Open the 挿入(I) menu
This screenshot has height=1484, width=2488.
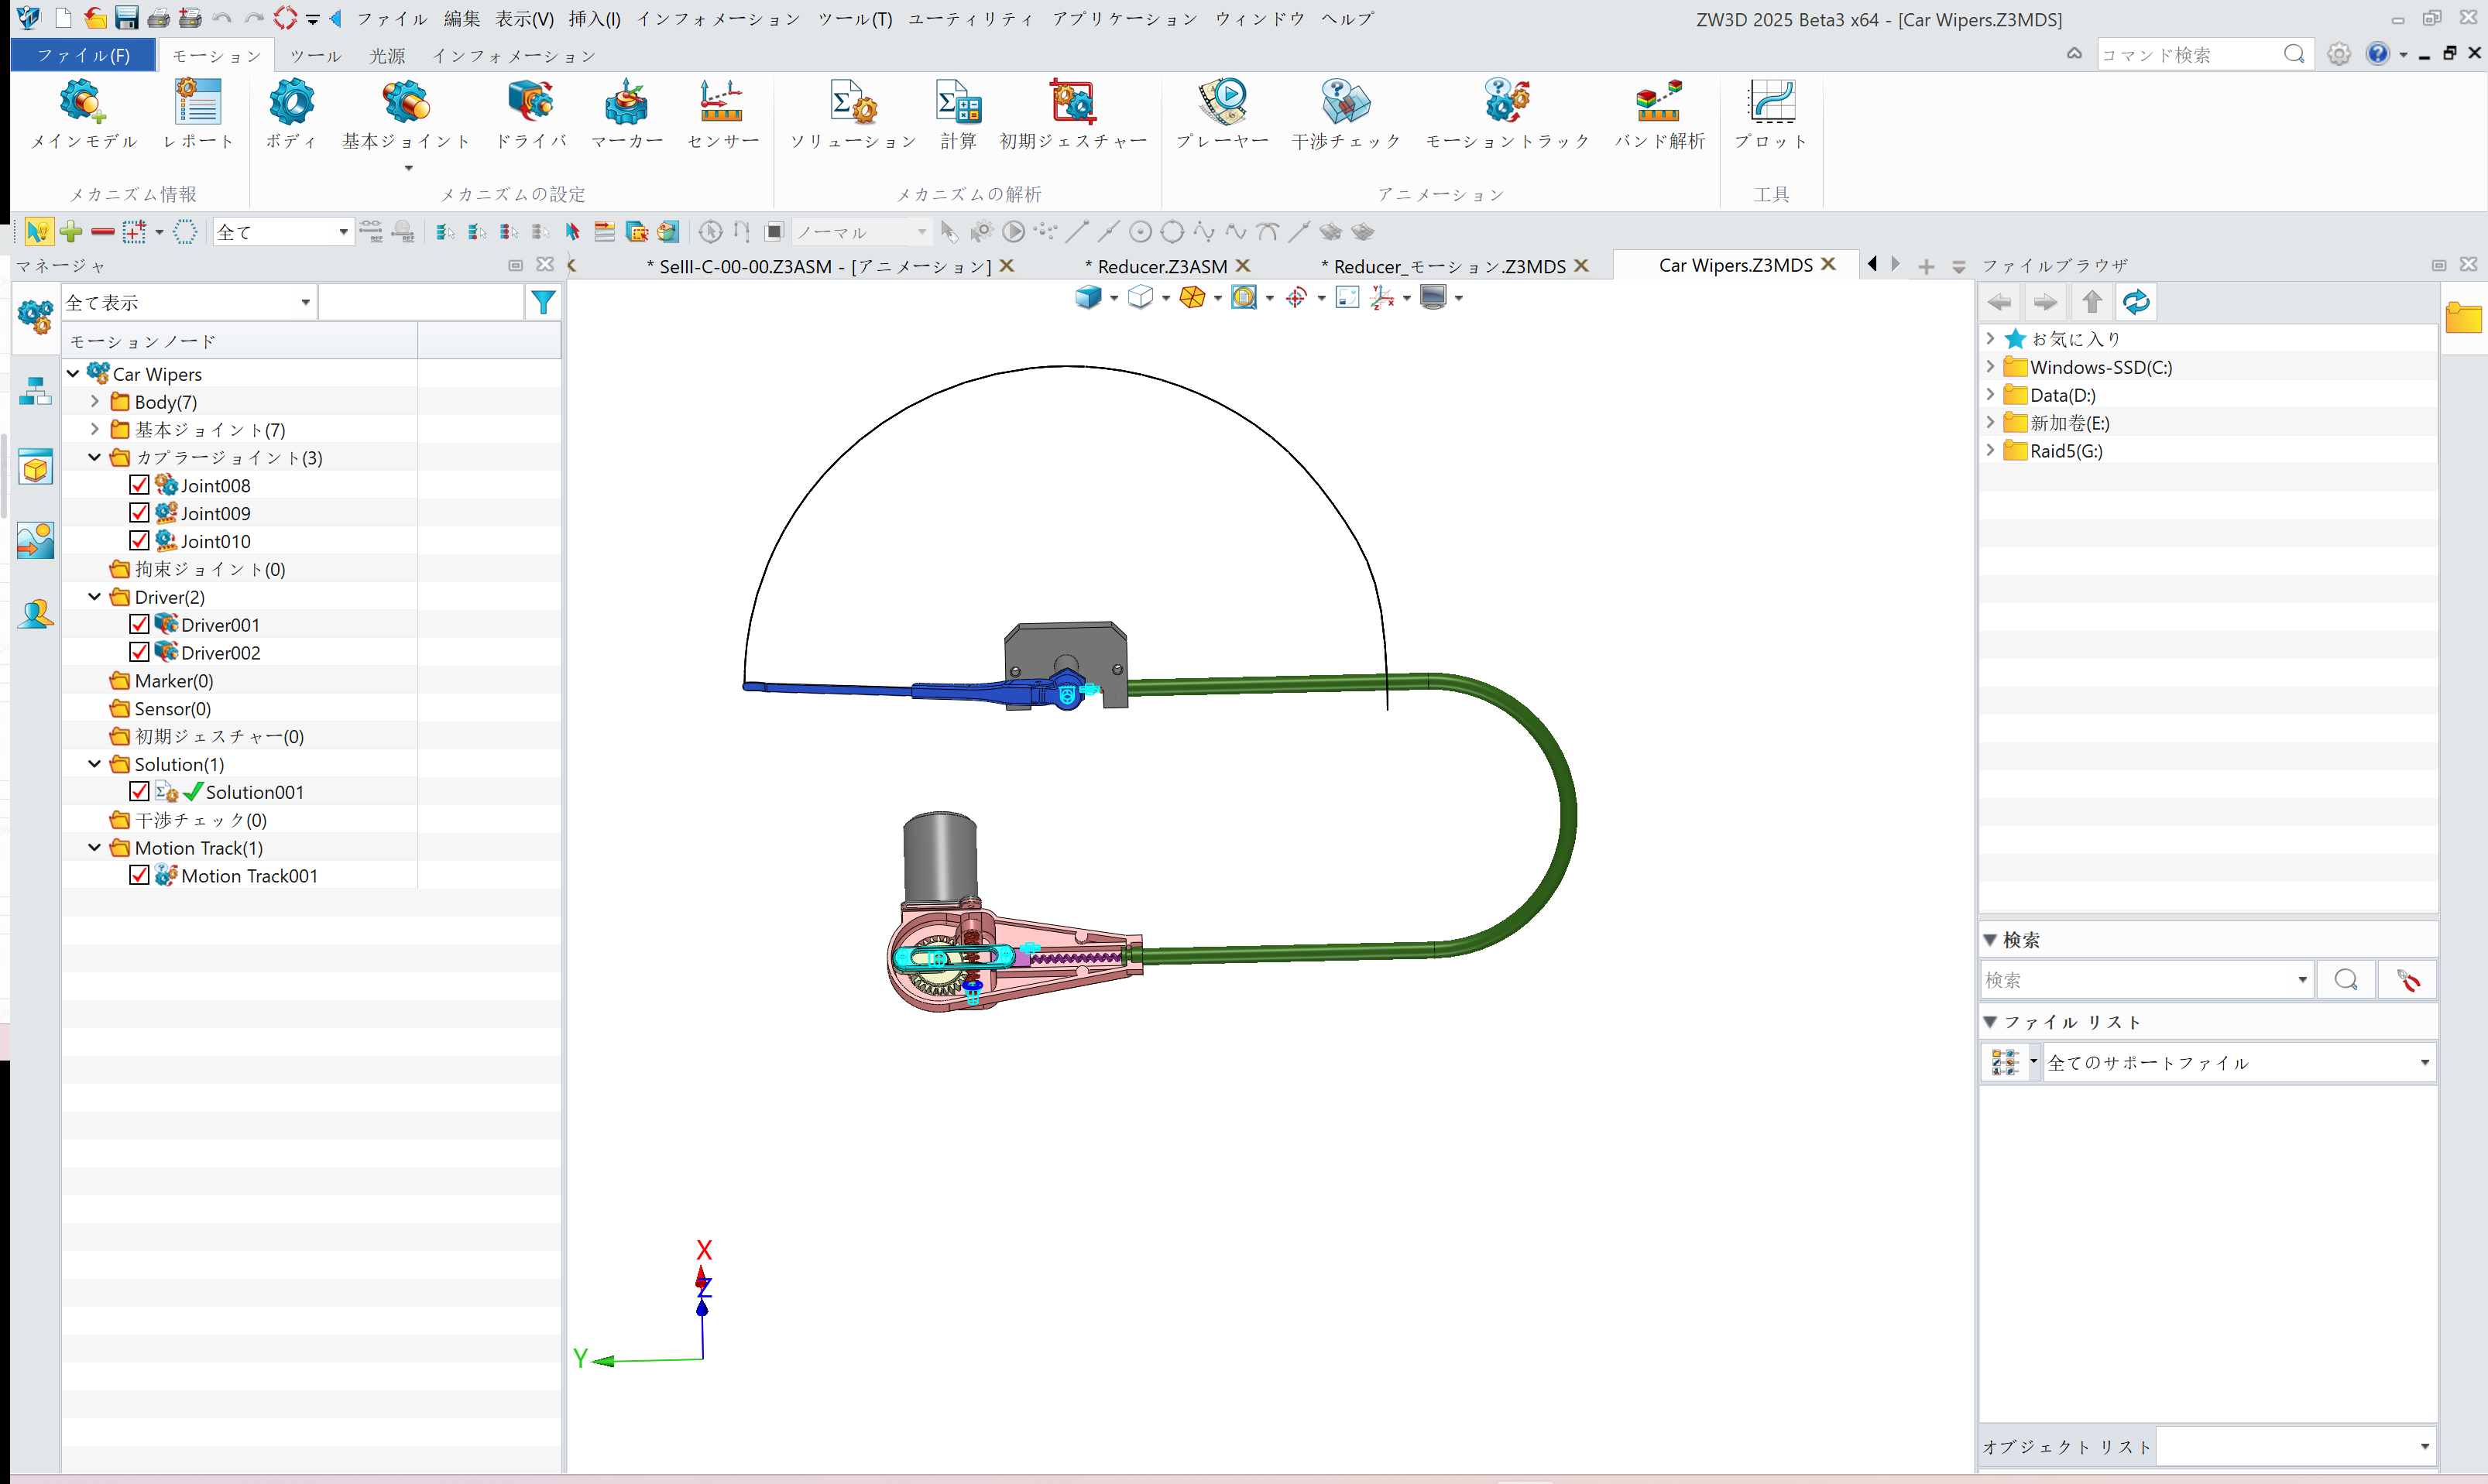595,19
